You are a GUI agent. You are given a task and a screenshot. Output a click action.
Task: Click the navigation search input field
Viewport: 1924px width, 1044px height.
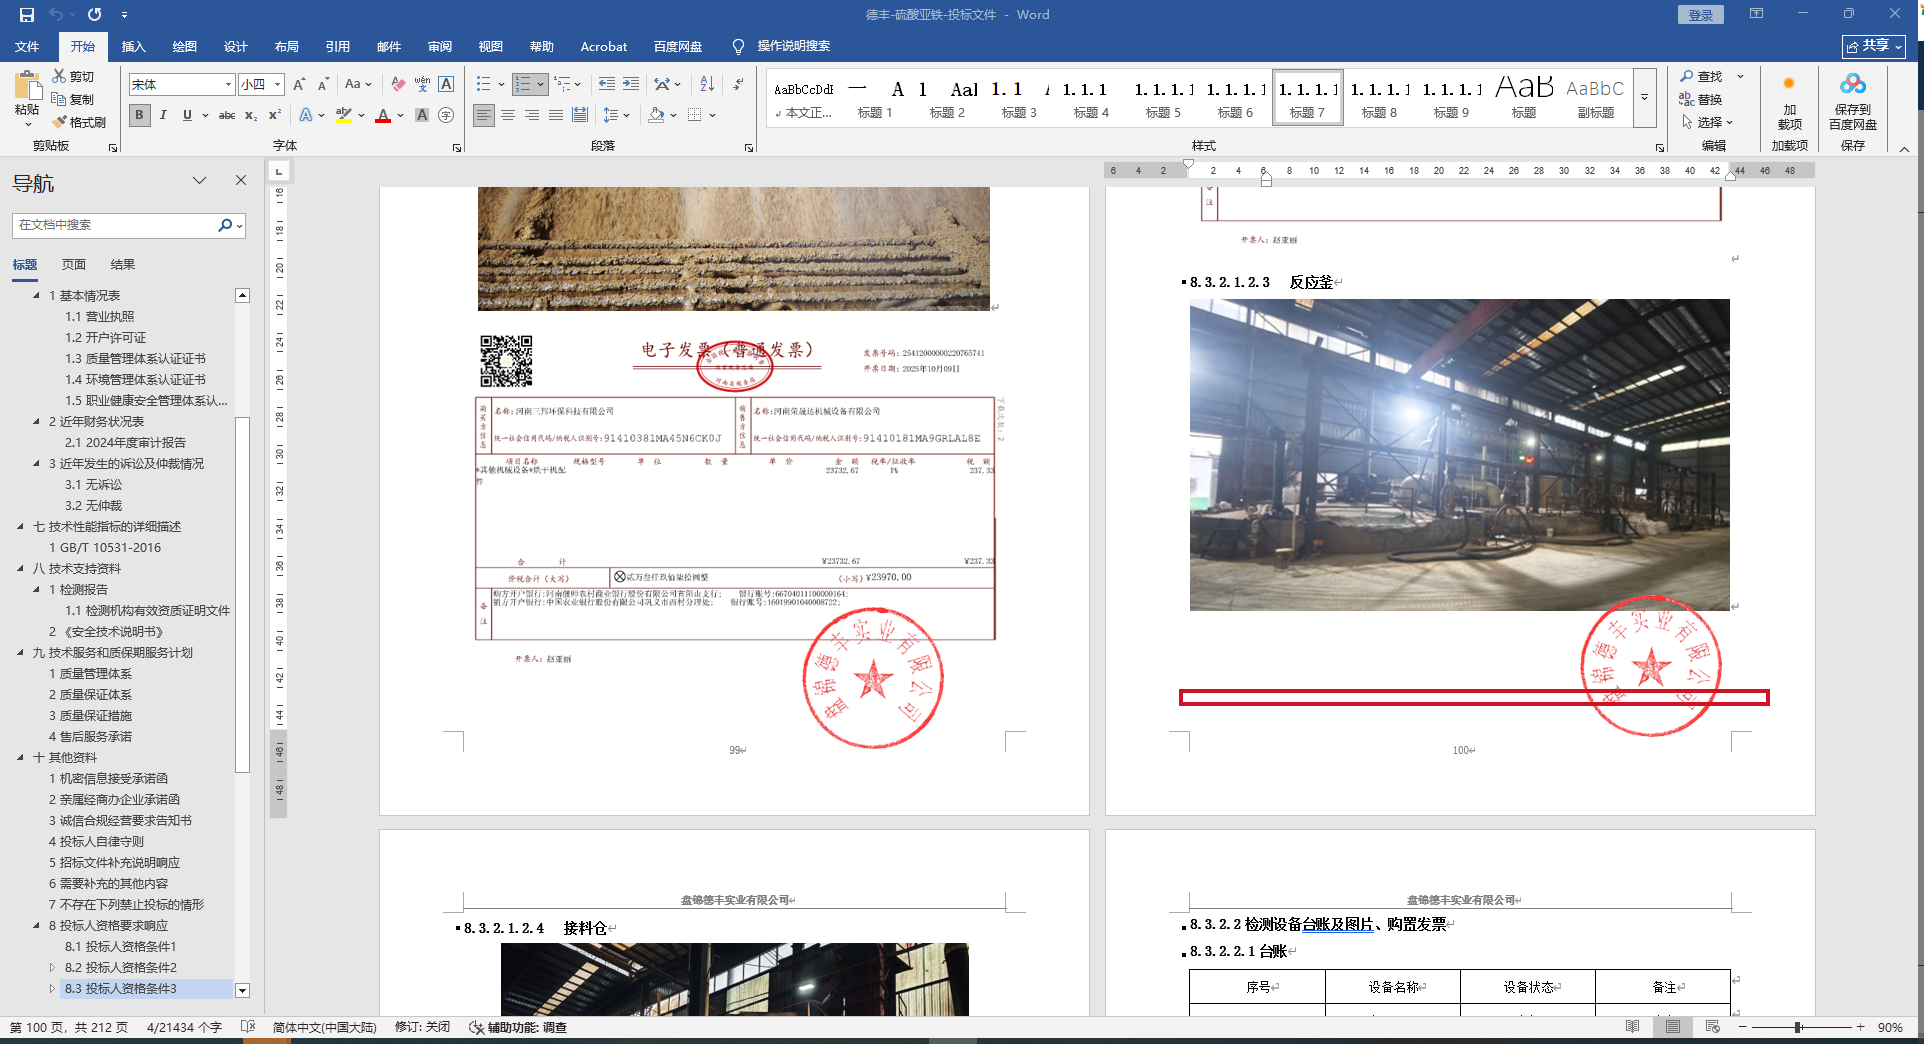(116, 225)
